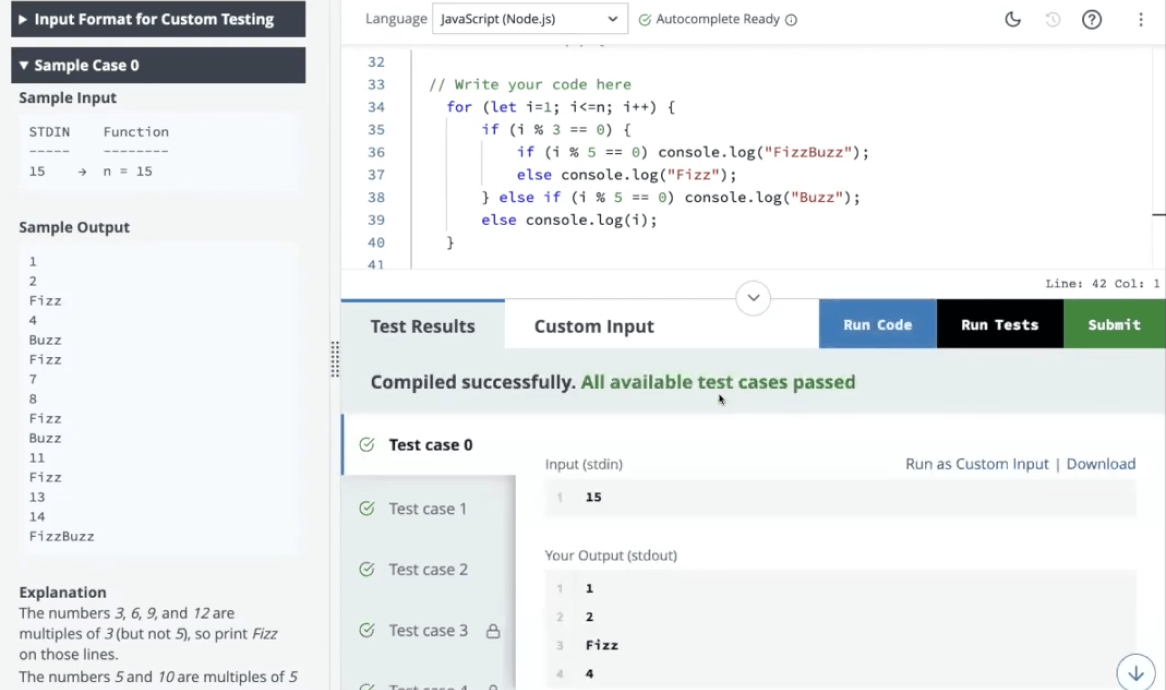Viewport: 1166px width, 690px height.
Task: Collapse results panel with chevron circle
Action: (753, 298)
